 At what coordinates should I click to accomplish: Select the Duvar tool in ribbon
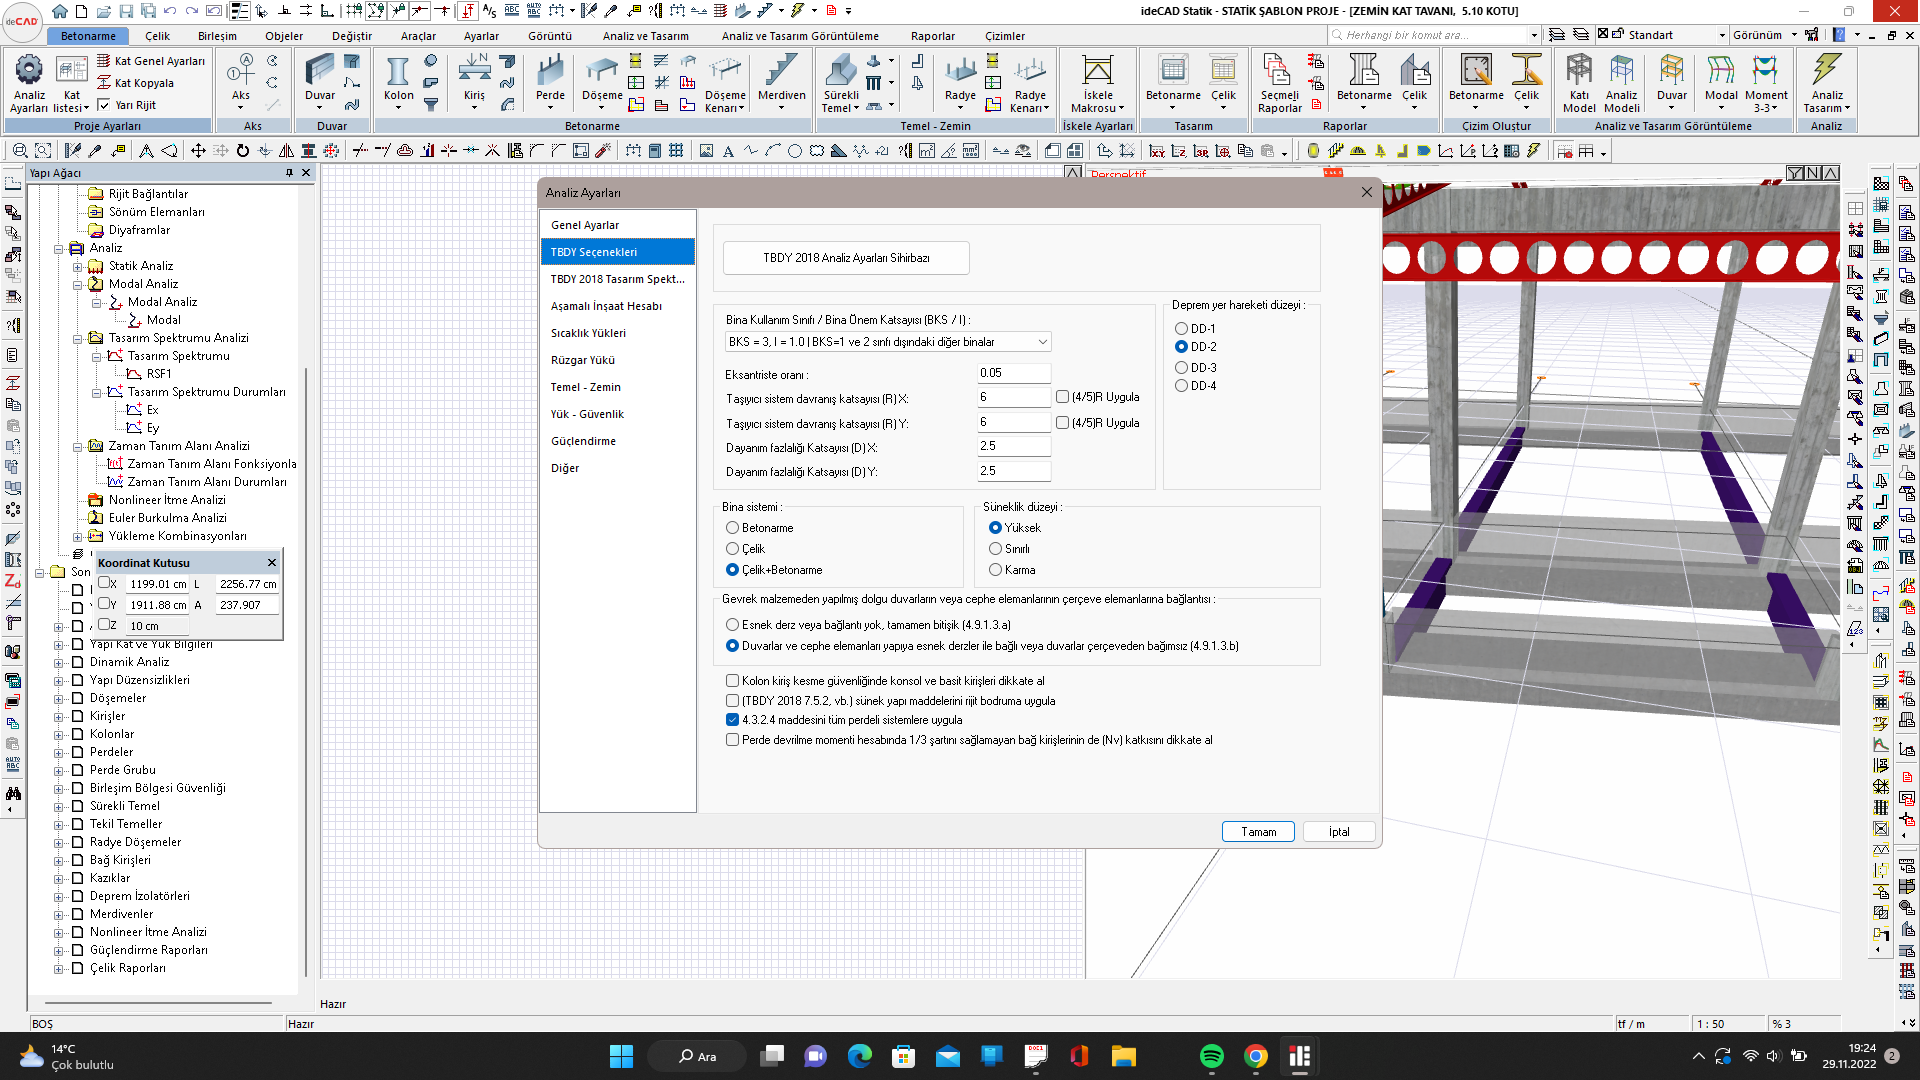click(320, 80)
